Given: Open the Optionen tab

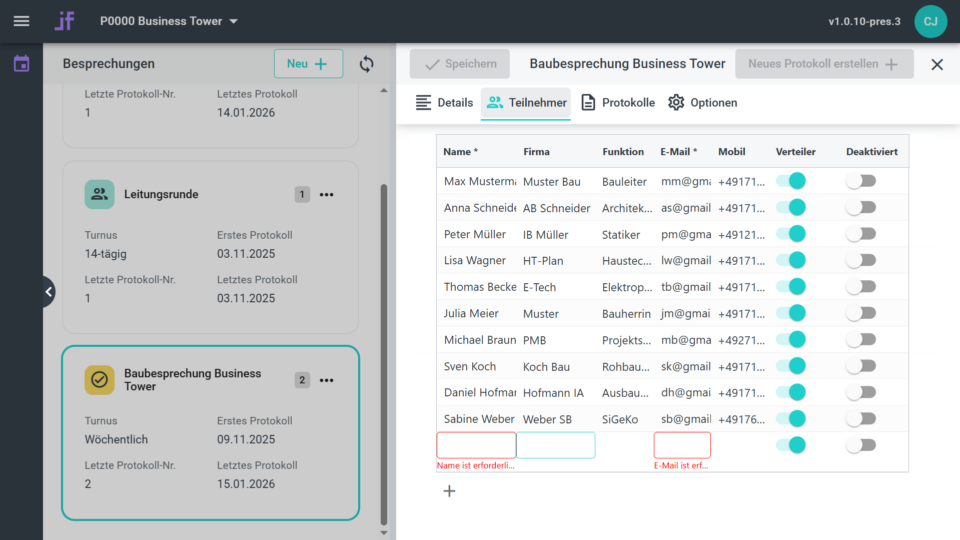Looking at the screenshot, I should (x=702, y=103).
